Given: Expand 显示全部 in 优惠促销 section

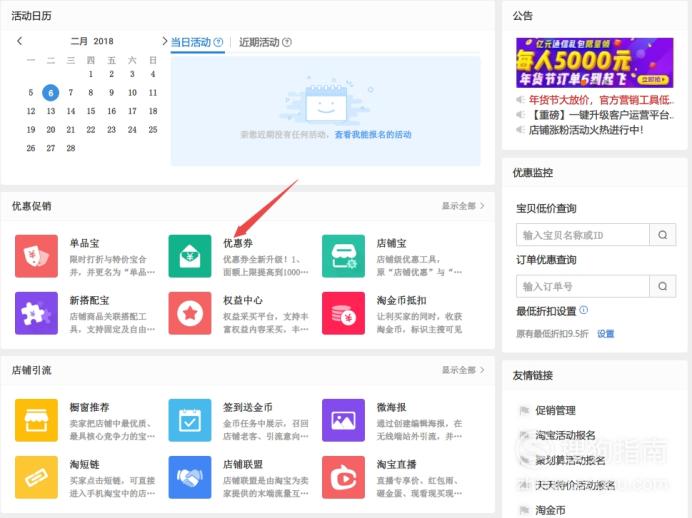Looking at the screenshot, I should (463, 206).
